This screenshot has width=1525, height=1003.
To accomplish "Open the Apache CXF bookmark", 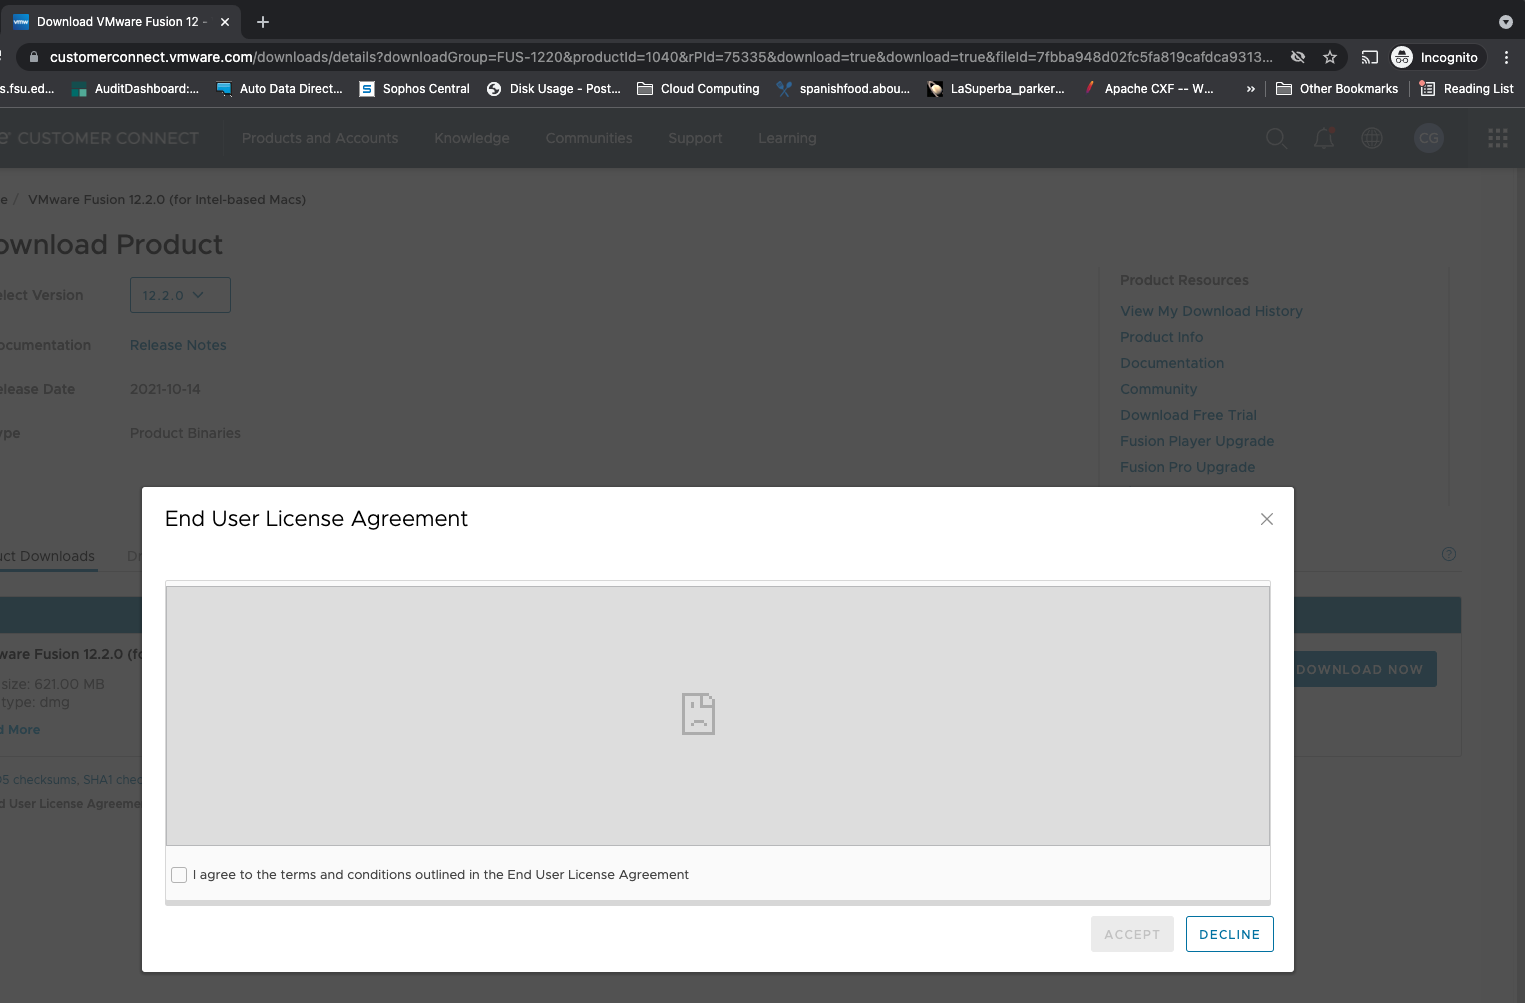I will point(1148,89).
